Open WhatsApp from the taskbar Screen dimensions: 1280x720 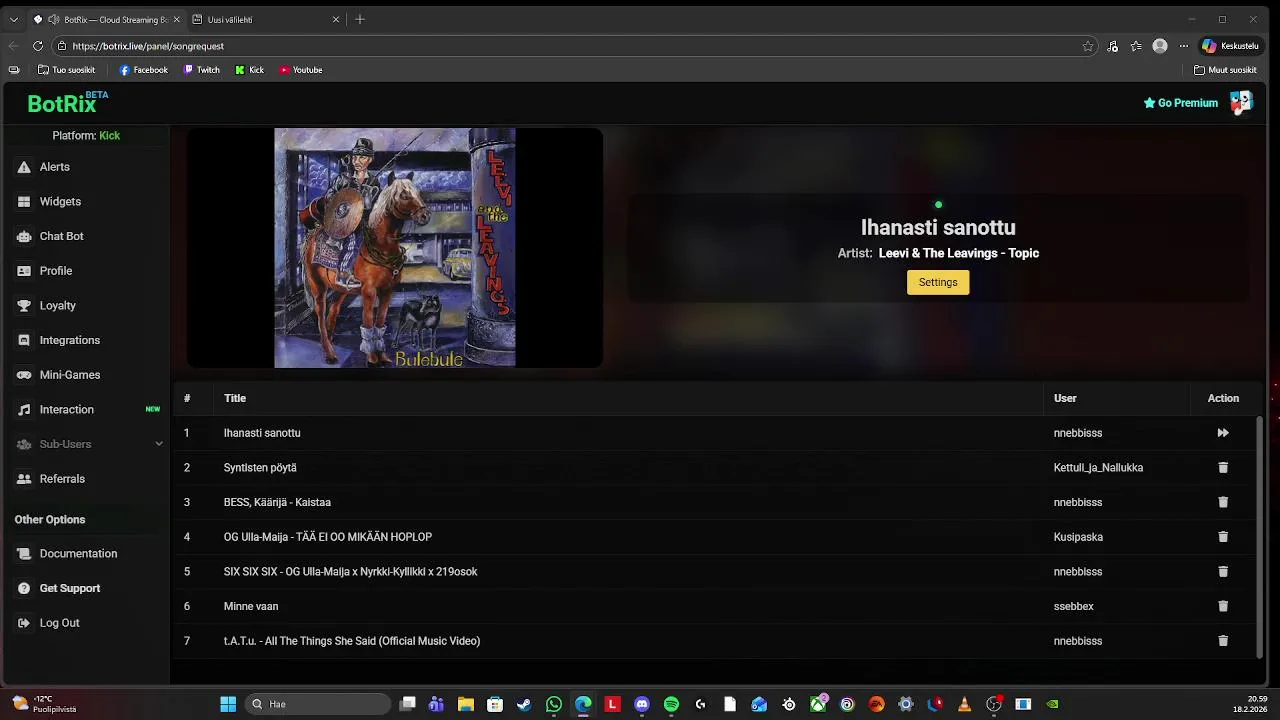click(x=554, y=704)
